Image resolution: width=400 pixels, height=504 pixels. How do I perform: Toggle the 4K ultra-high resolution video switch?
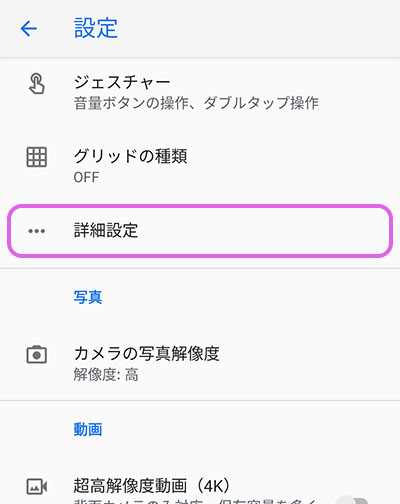(353, 499)
